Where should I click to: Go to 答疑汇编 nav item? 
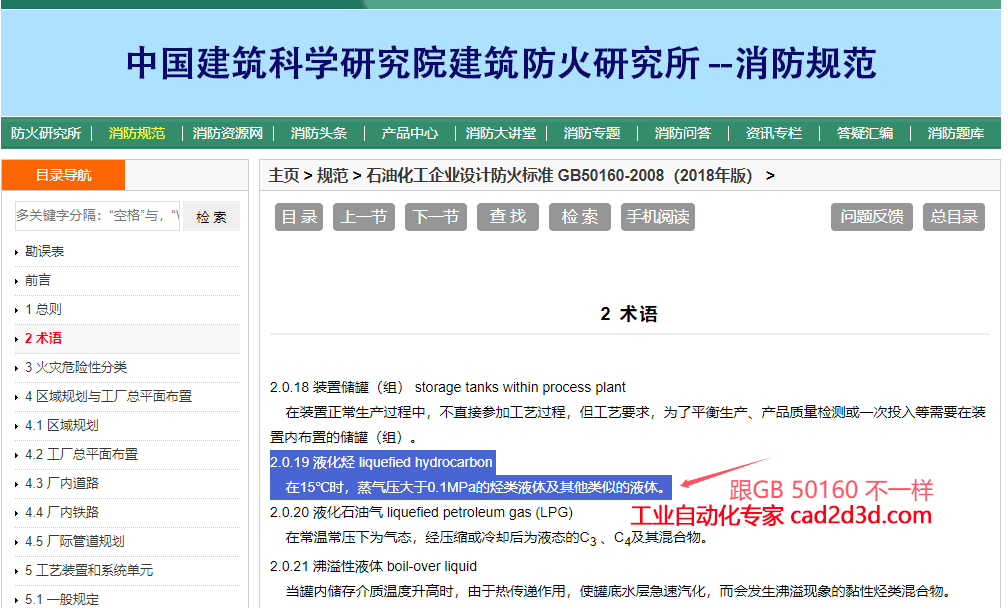click(865, 133)
